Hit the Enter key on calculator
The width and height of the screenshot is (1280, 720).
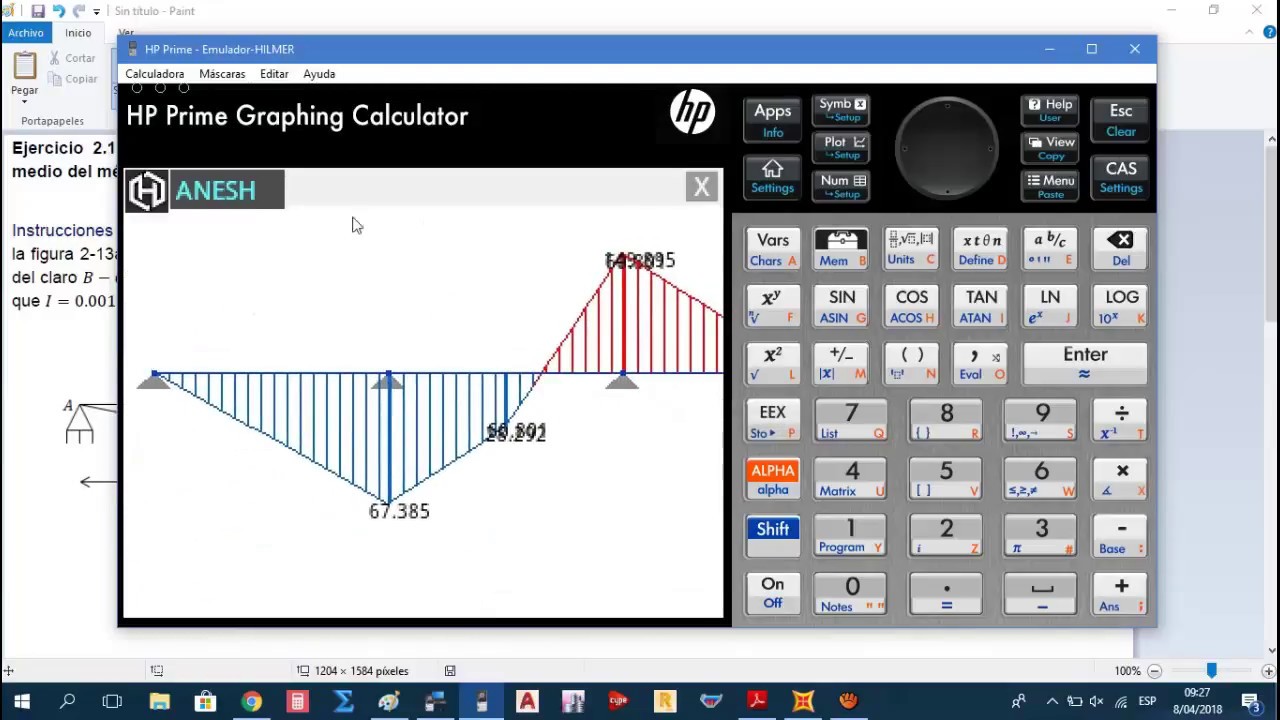1085,363
